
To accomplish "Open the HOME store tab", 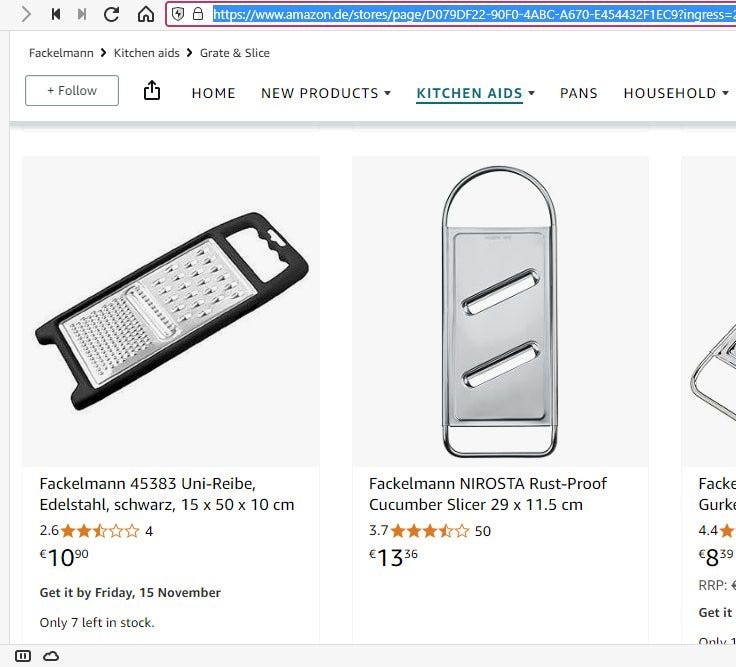I will pyautogui.click(x=214, y=93).
